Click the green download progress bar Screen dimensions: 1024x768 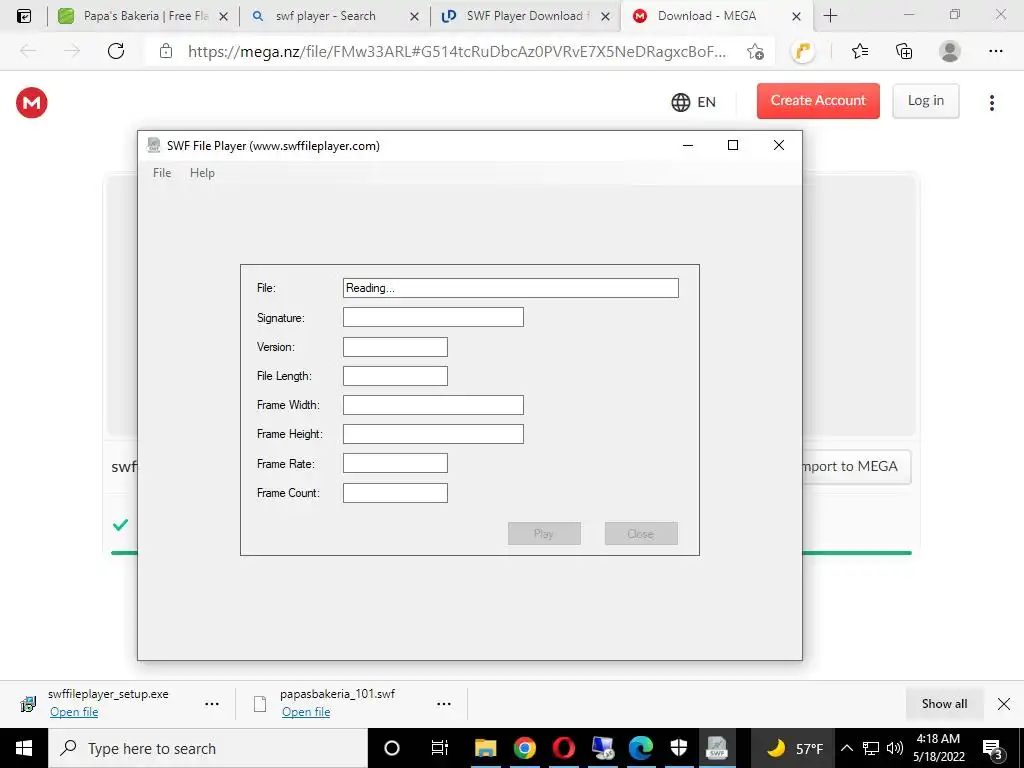point(856,553)
